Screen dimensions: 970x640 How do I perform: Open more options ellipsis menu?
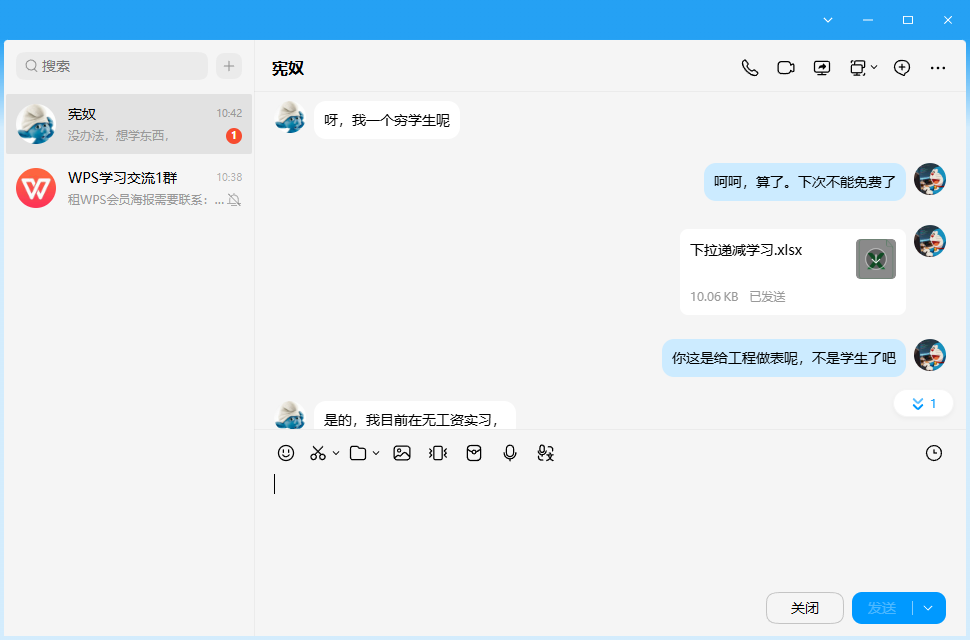click(938, 68)
